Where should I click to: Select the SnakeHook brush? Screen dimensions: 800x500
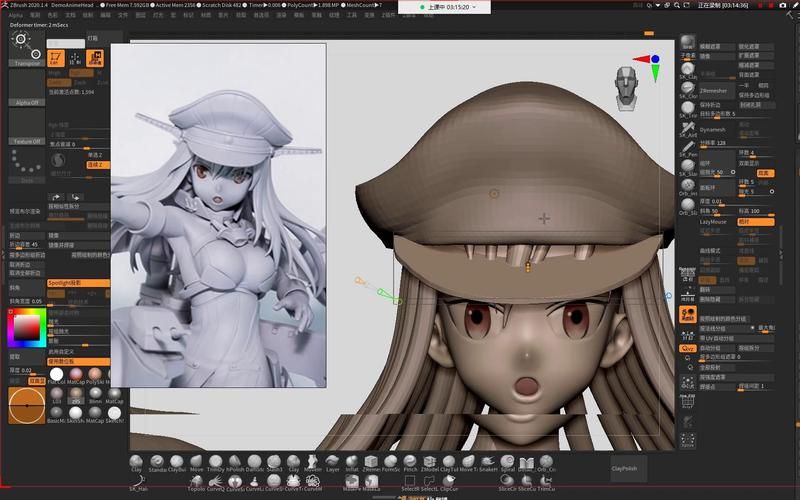coord(488,463)
